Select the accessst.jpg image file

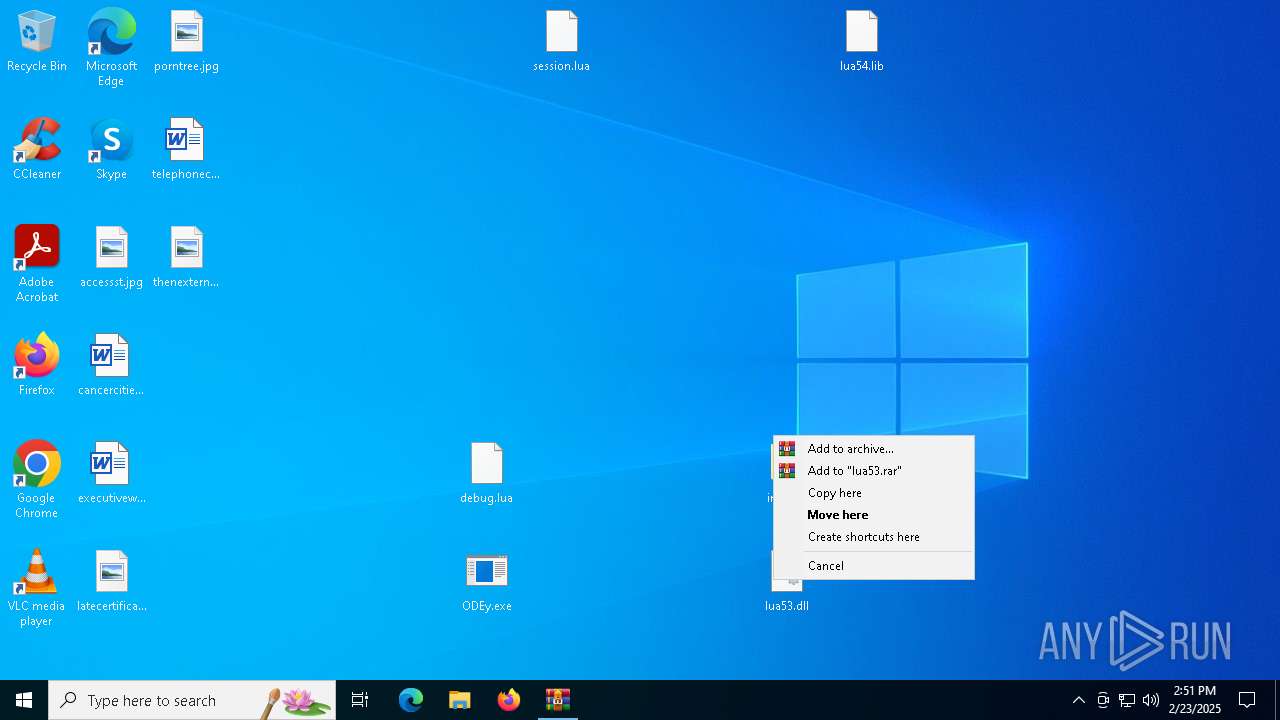click(111, 258)
